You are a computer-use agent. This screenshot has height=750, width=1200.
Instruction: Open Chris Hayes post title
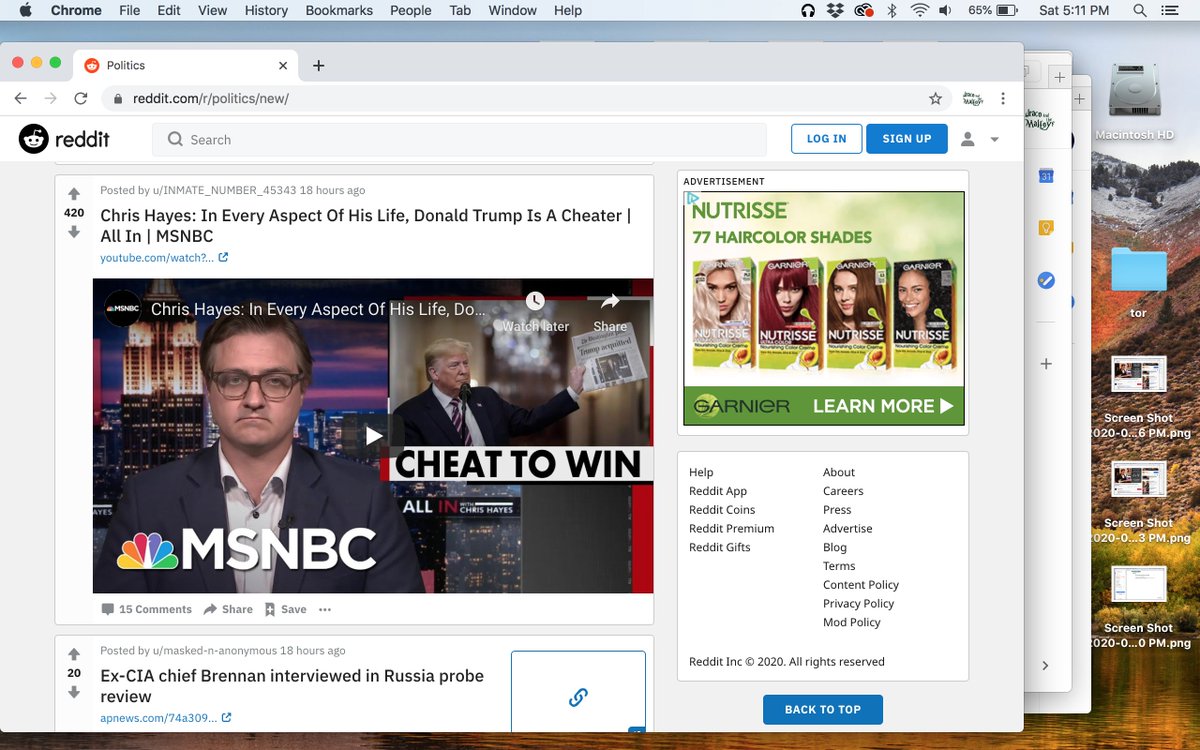[365, 226]
